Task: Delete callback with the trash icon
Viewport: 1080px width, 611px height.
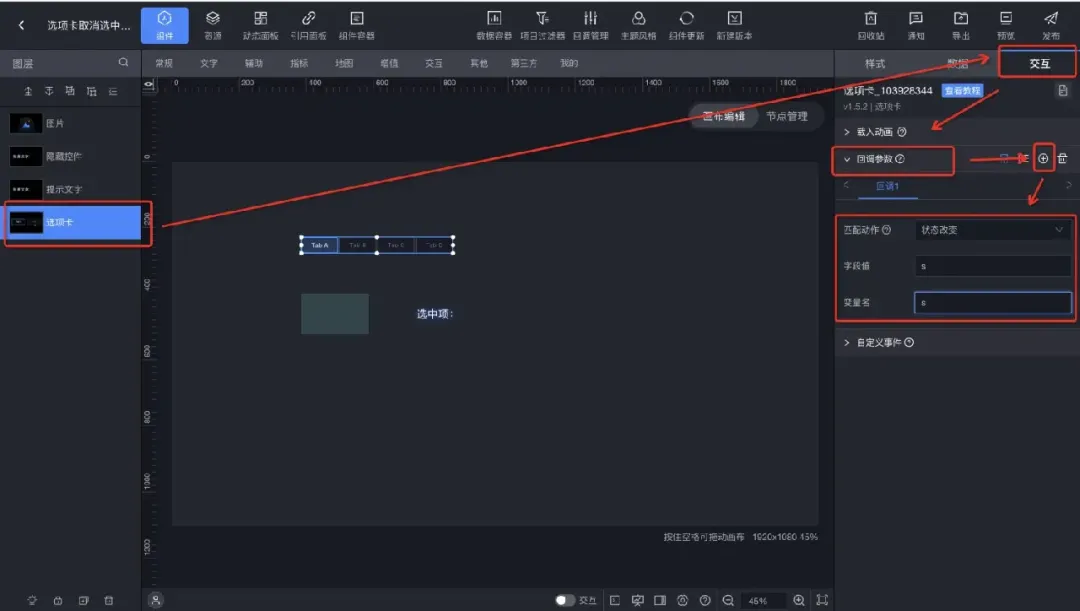Action: [1063, 159]
